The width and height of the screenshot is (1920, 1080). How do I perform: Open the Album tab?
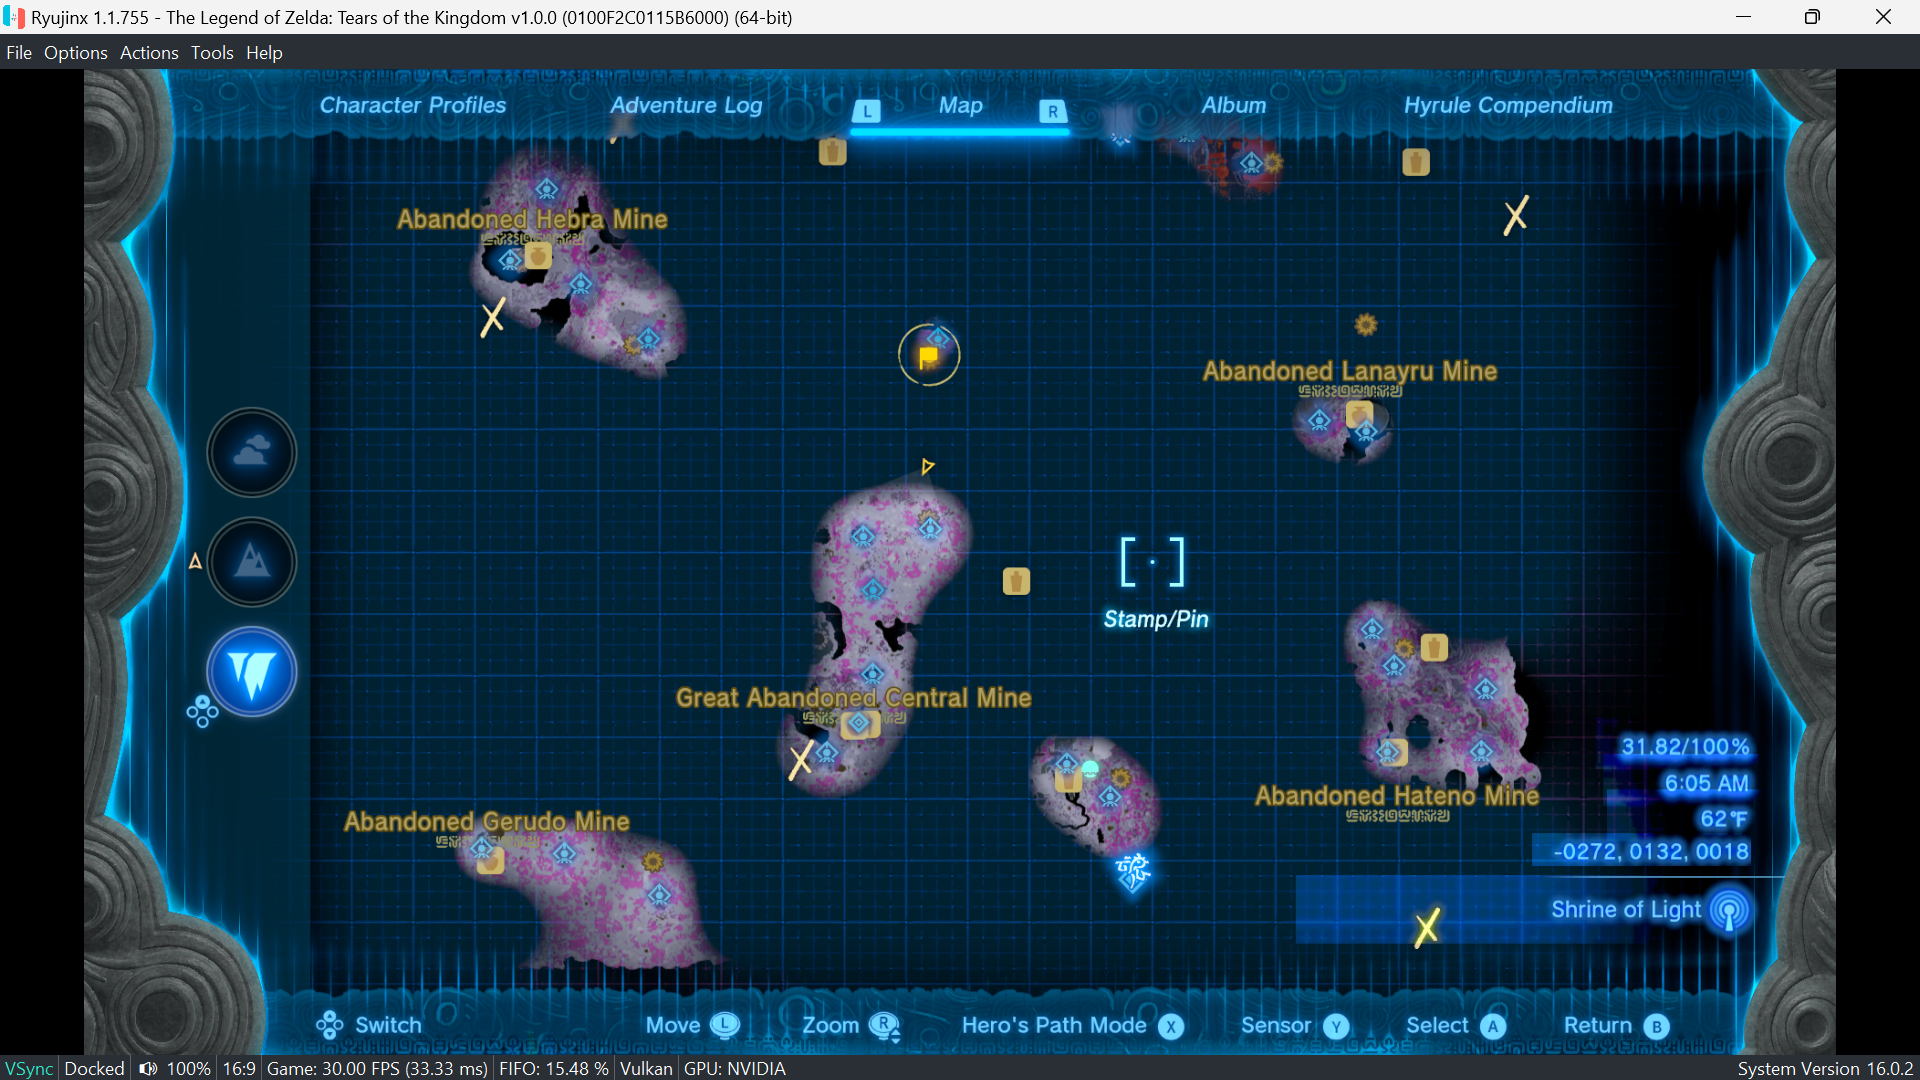(1234, 105)
